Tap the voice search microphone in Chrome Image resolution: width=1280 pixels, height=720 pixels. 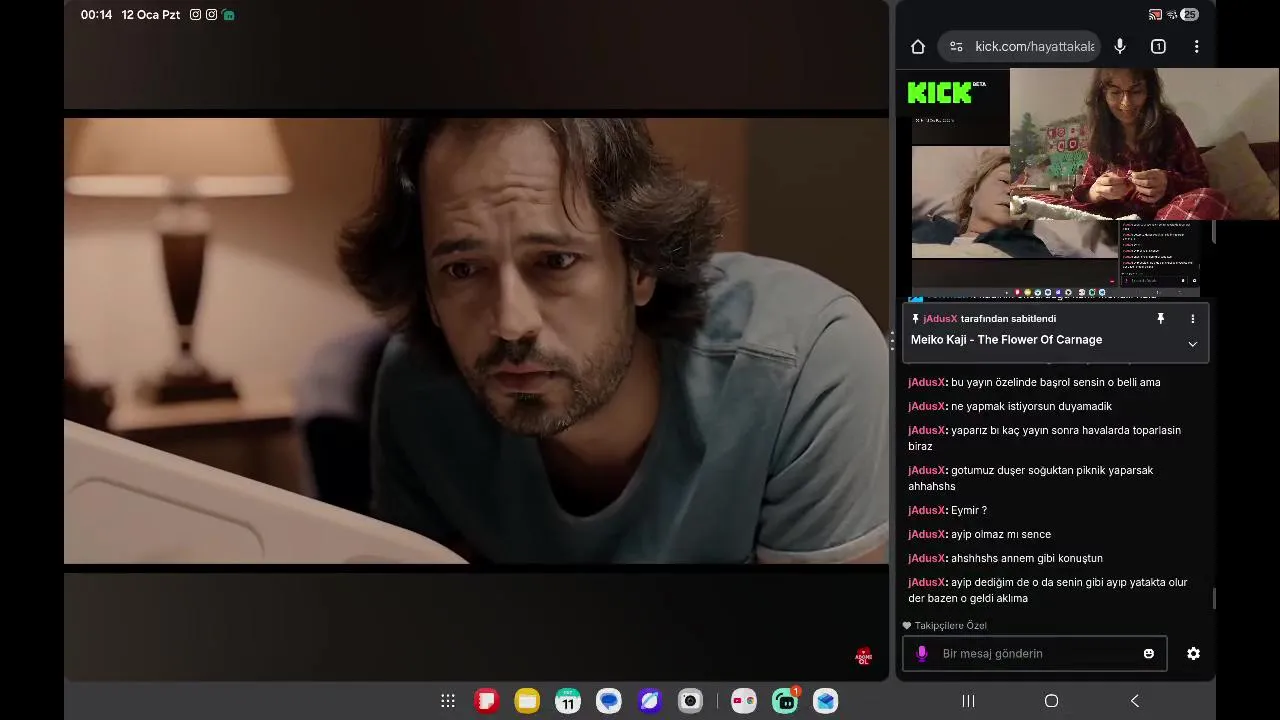click(x=1120, y=46)
